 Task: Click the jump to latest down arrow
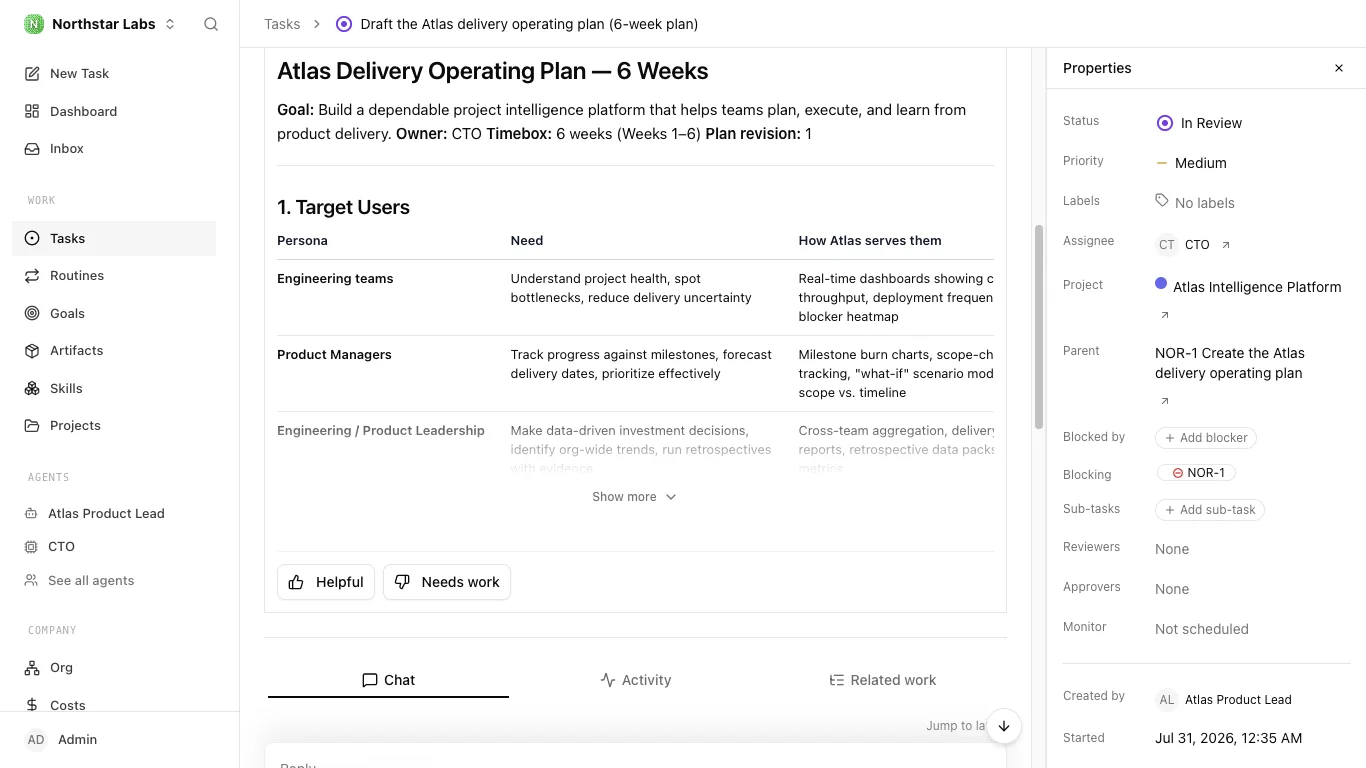point(1004,726)
